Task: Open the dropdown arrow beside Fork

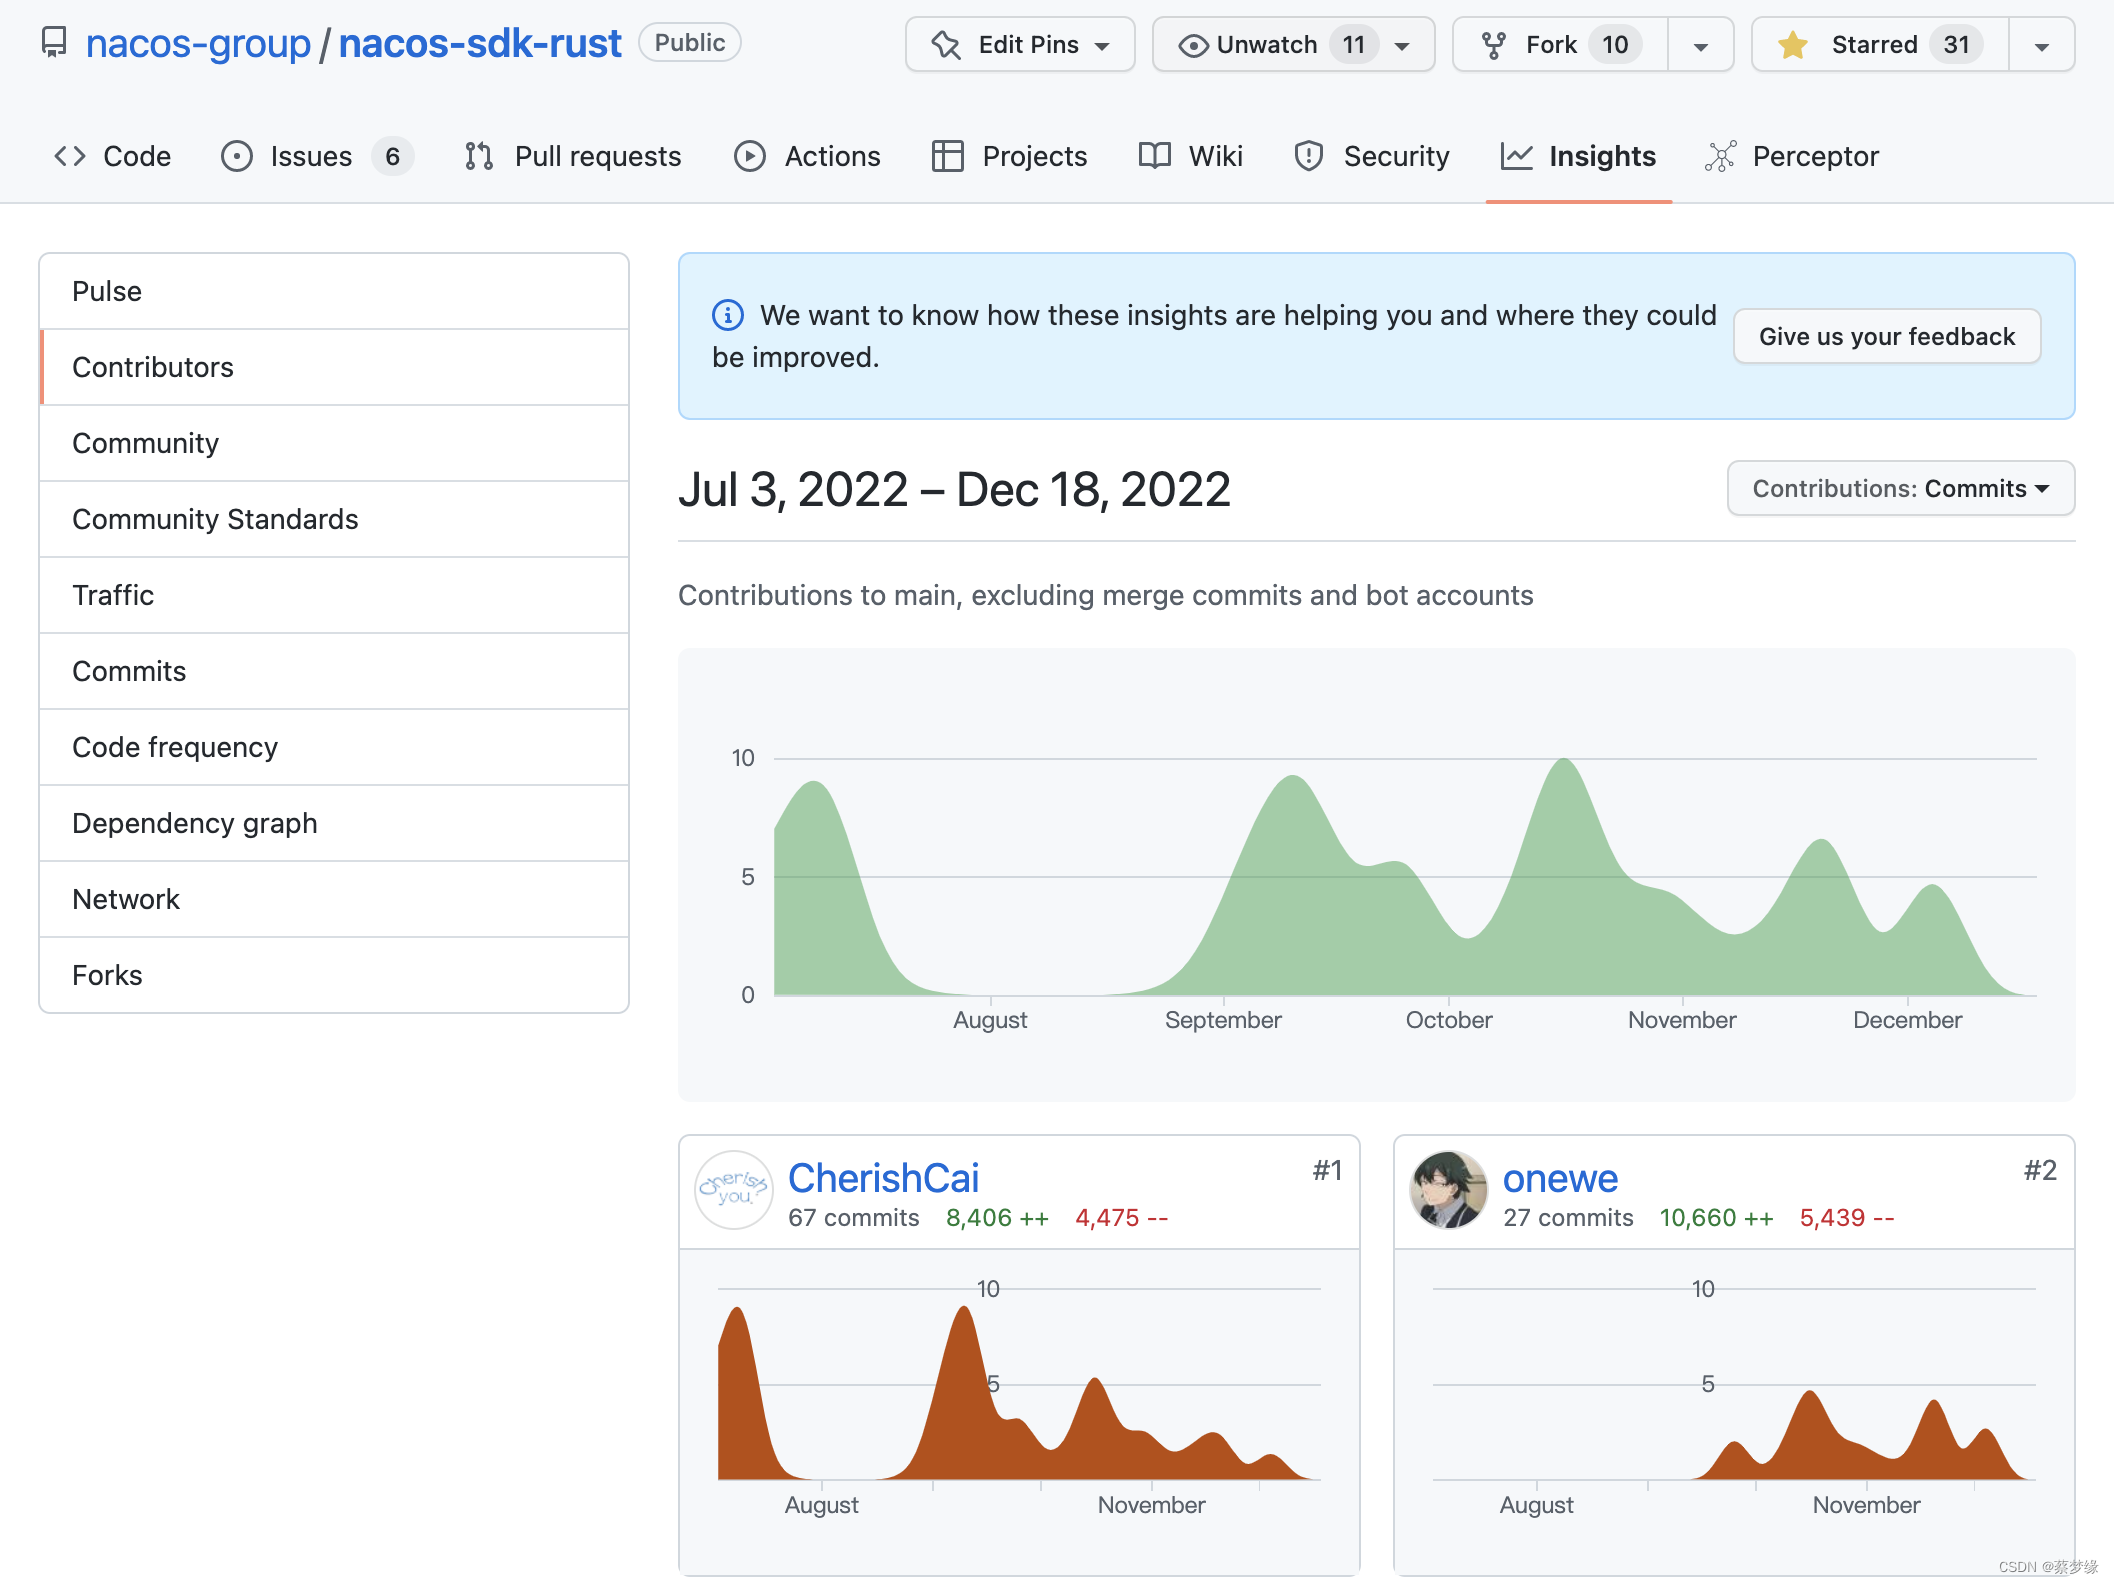Action: [x=1700, y=46]
